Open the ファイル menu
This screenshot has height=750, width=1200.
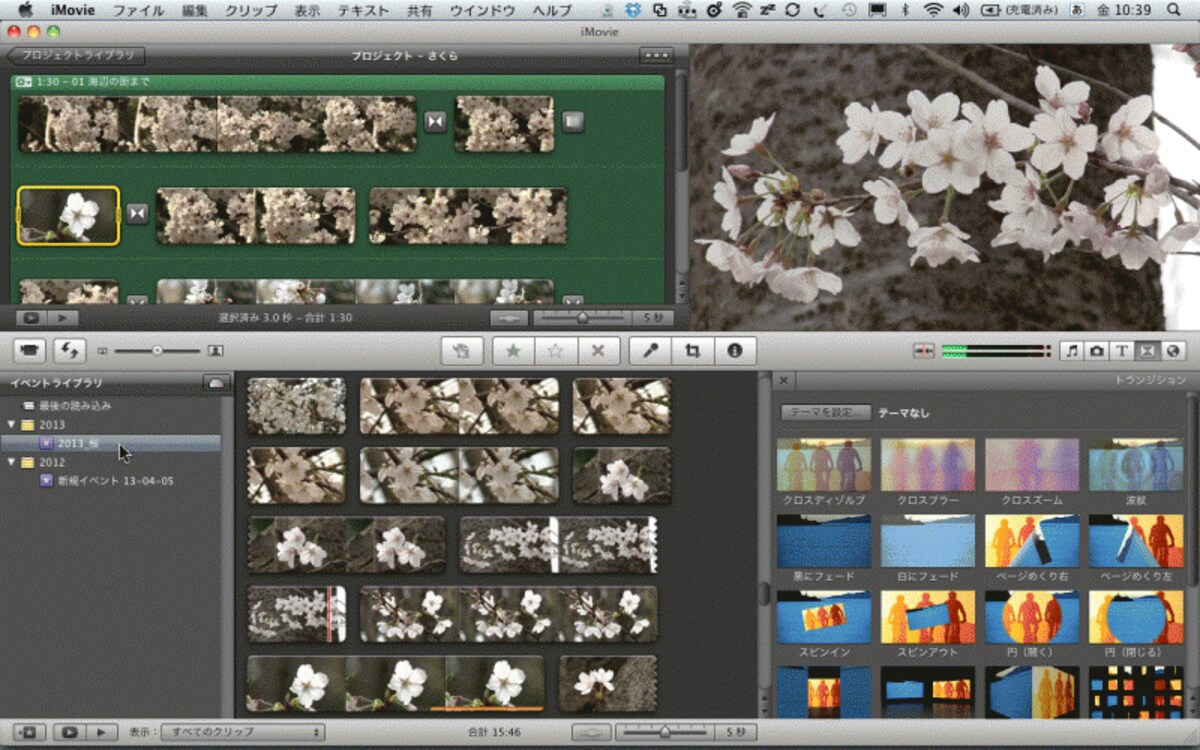(x=138, y=11)
